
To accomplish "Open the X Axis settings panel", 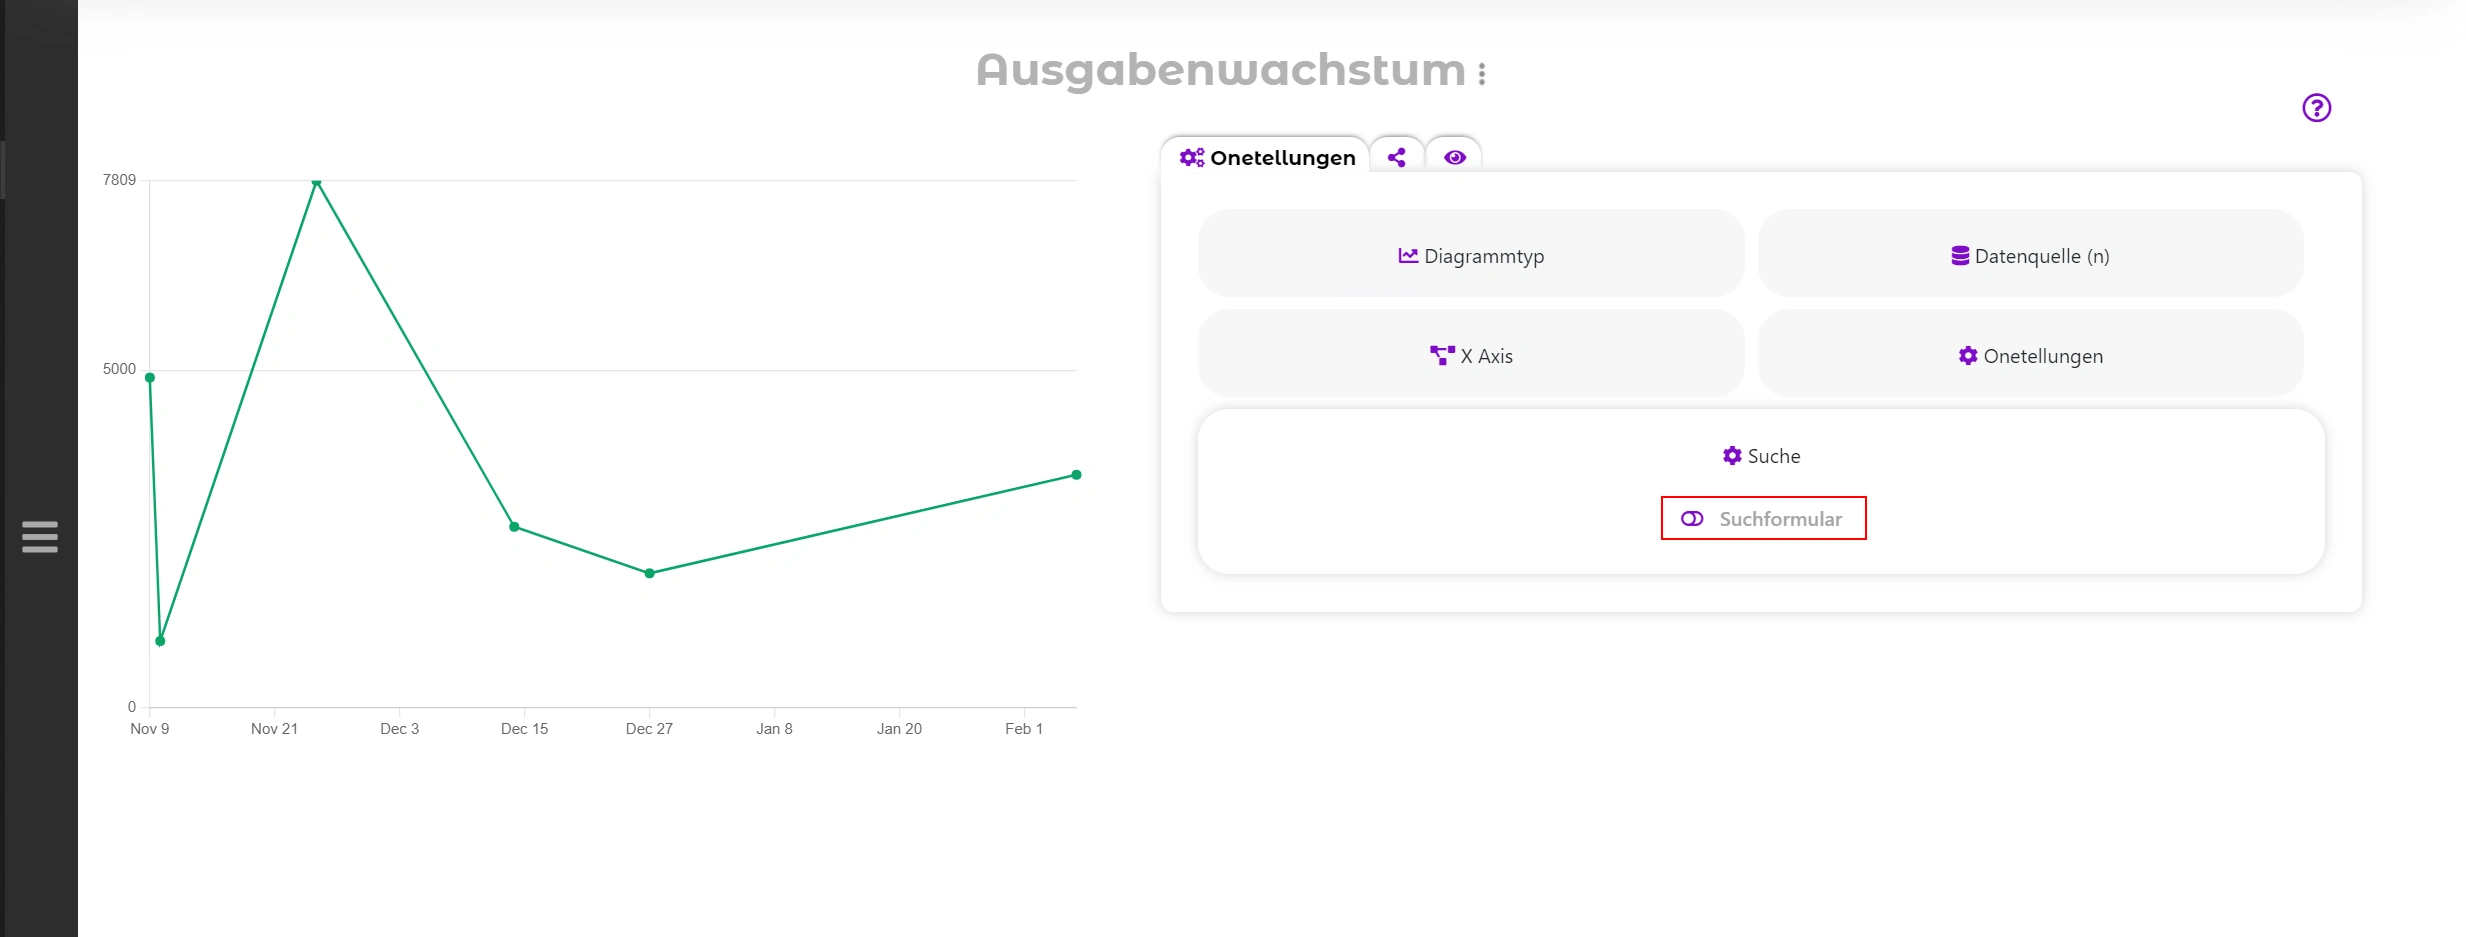I will pos(1471,356).
